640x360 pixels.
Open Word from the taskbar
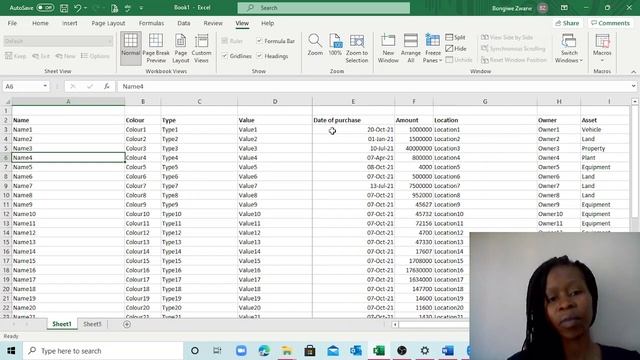[x=448, y=351]
